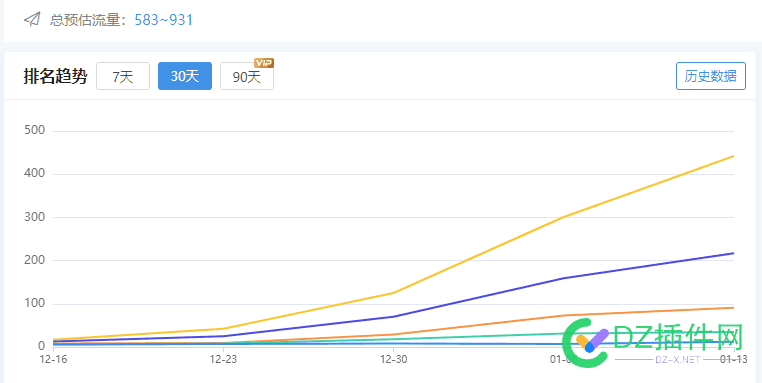Click the yellow trend line end point

[x=733, y=156]
